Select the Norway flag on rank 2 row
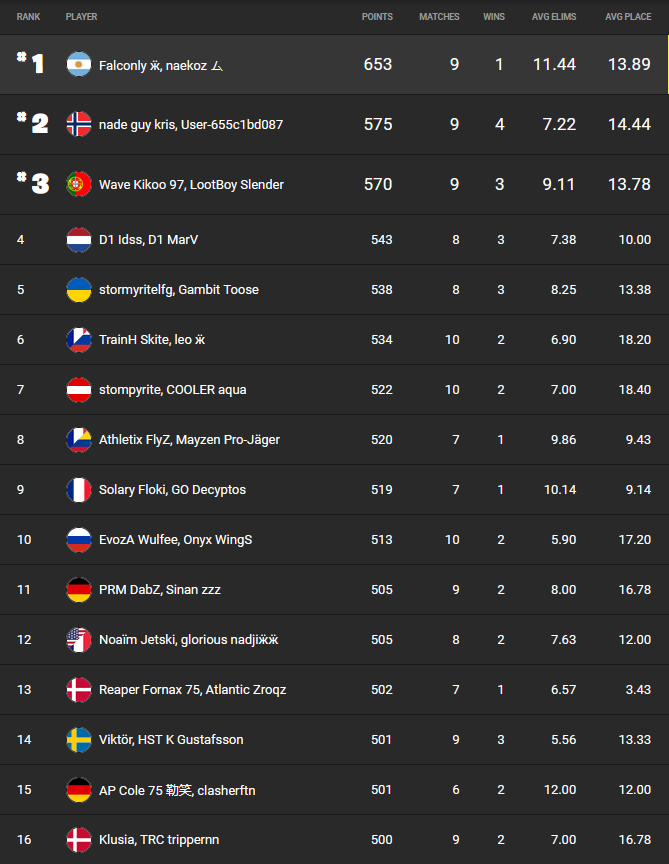The height and width of the screenshot is (864, 669). coord(78,124)
